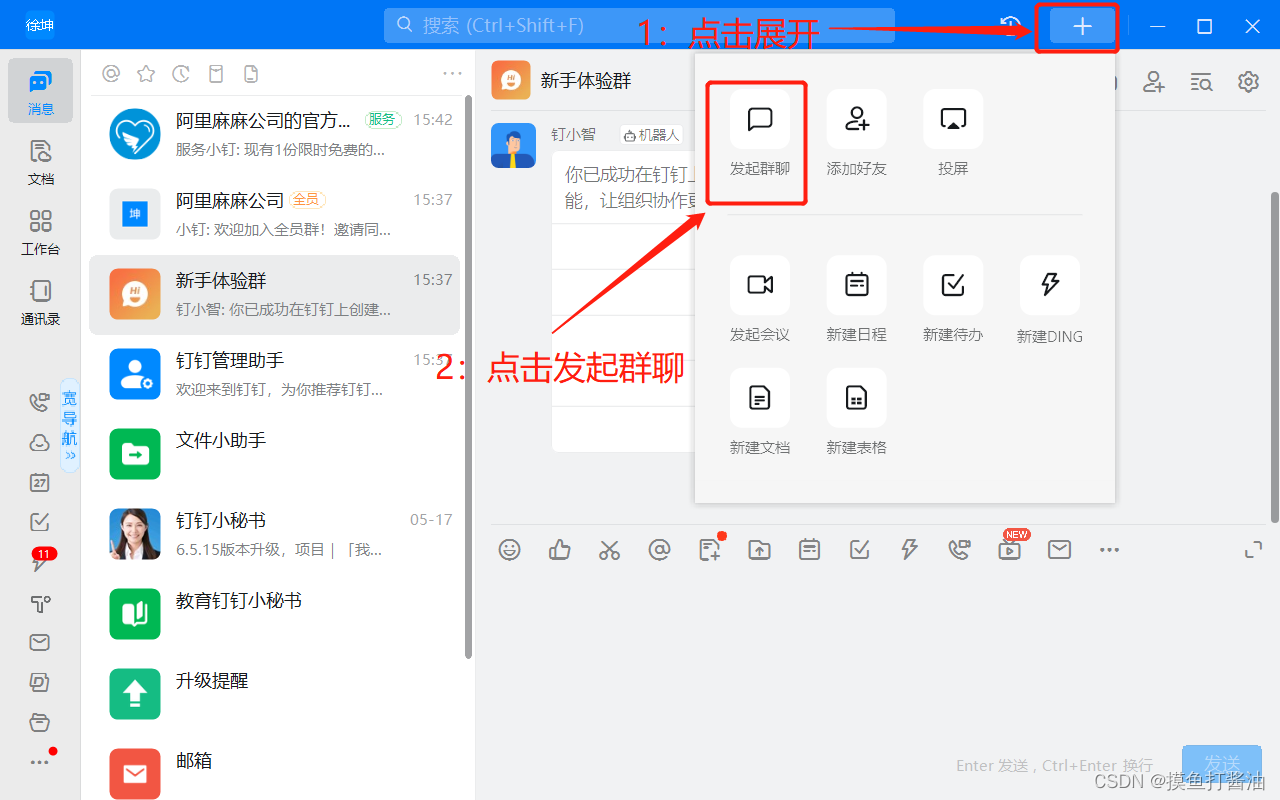Open message list more options (…)
The image size is (1280, 800).
pos(453,73)
